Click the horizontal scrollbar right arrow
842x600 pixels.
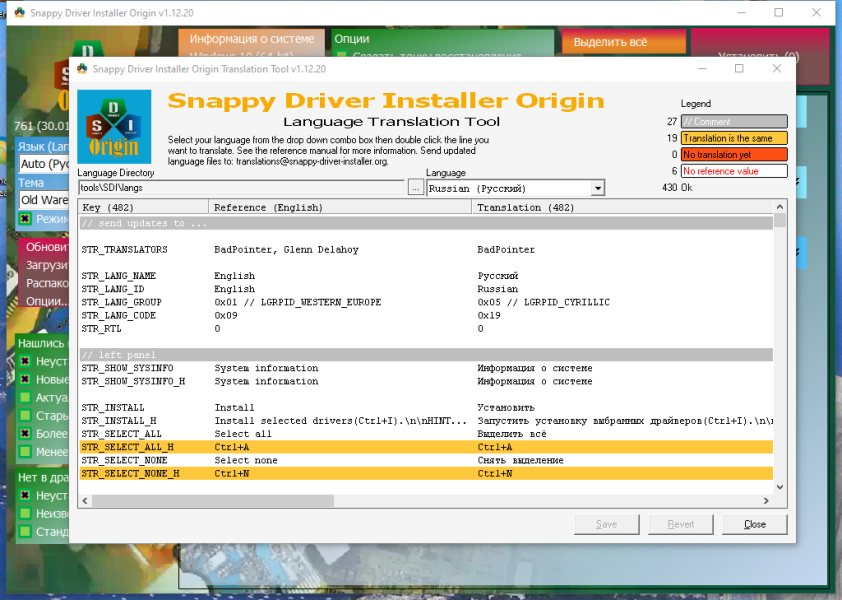pos(766,501)
